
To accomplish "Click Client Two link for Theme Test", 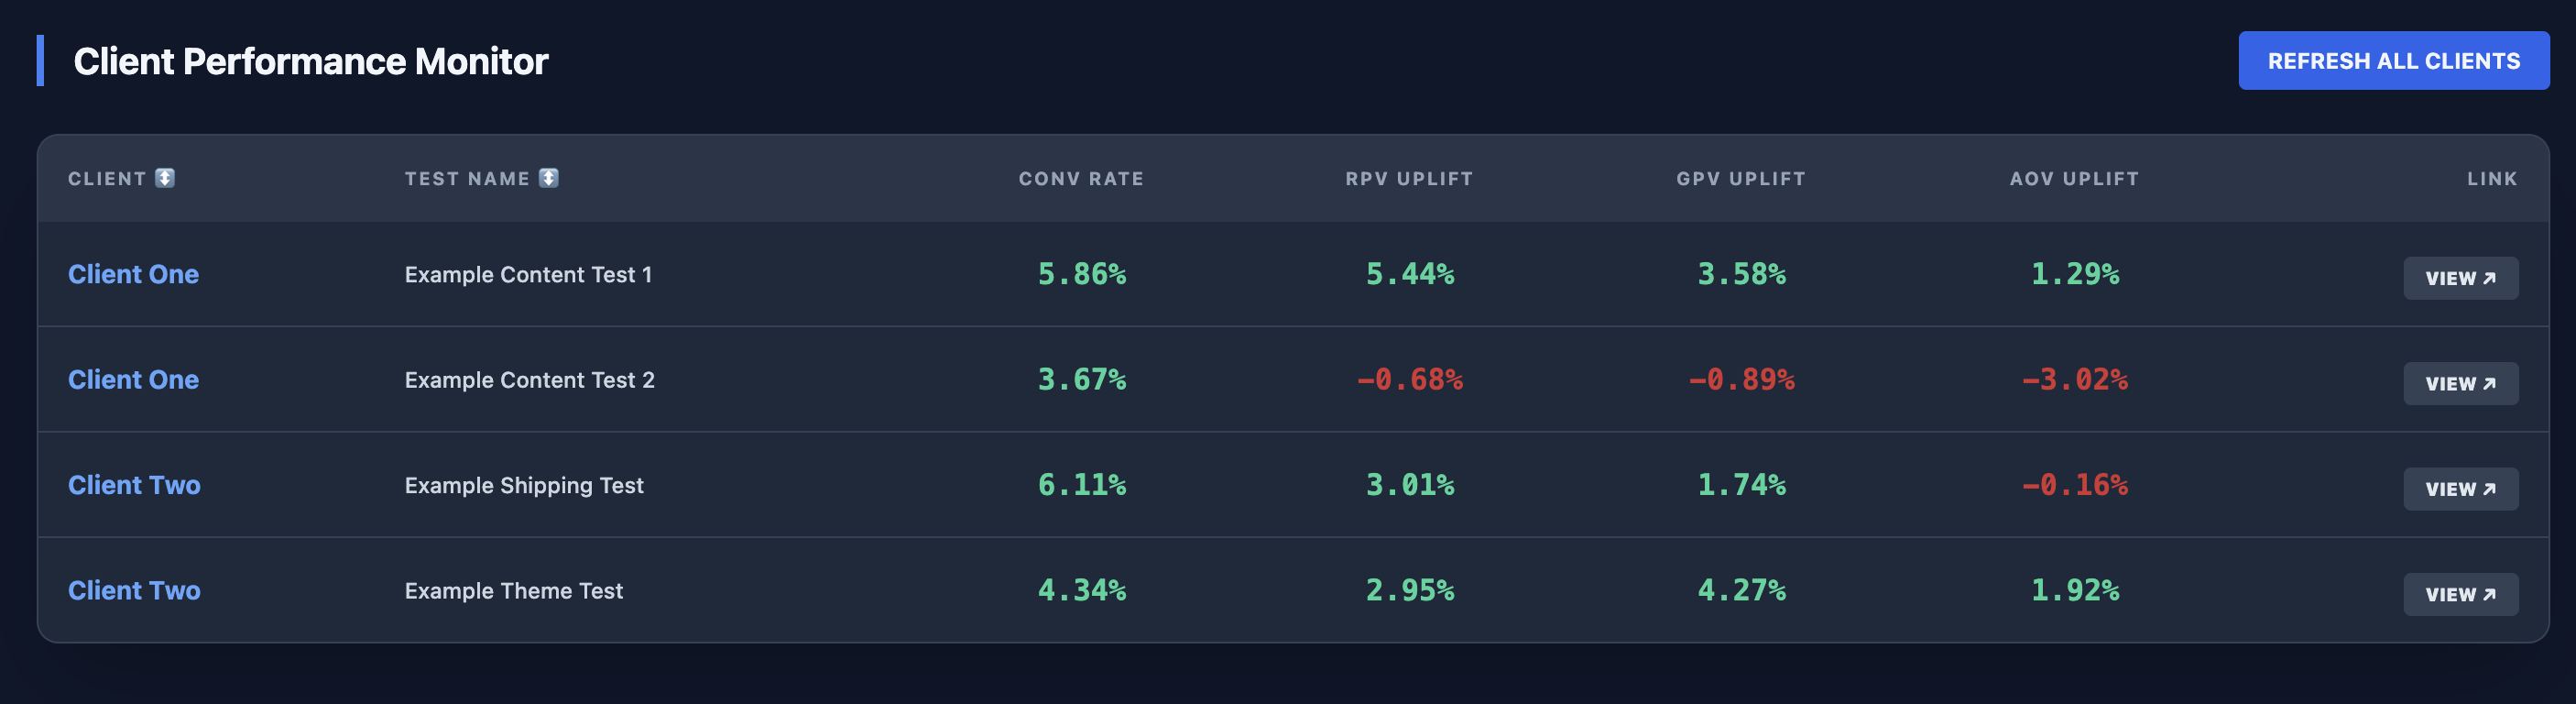I will click(134, 591).
